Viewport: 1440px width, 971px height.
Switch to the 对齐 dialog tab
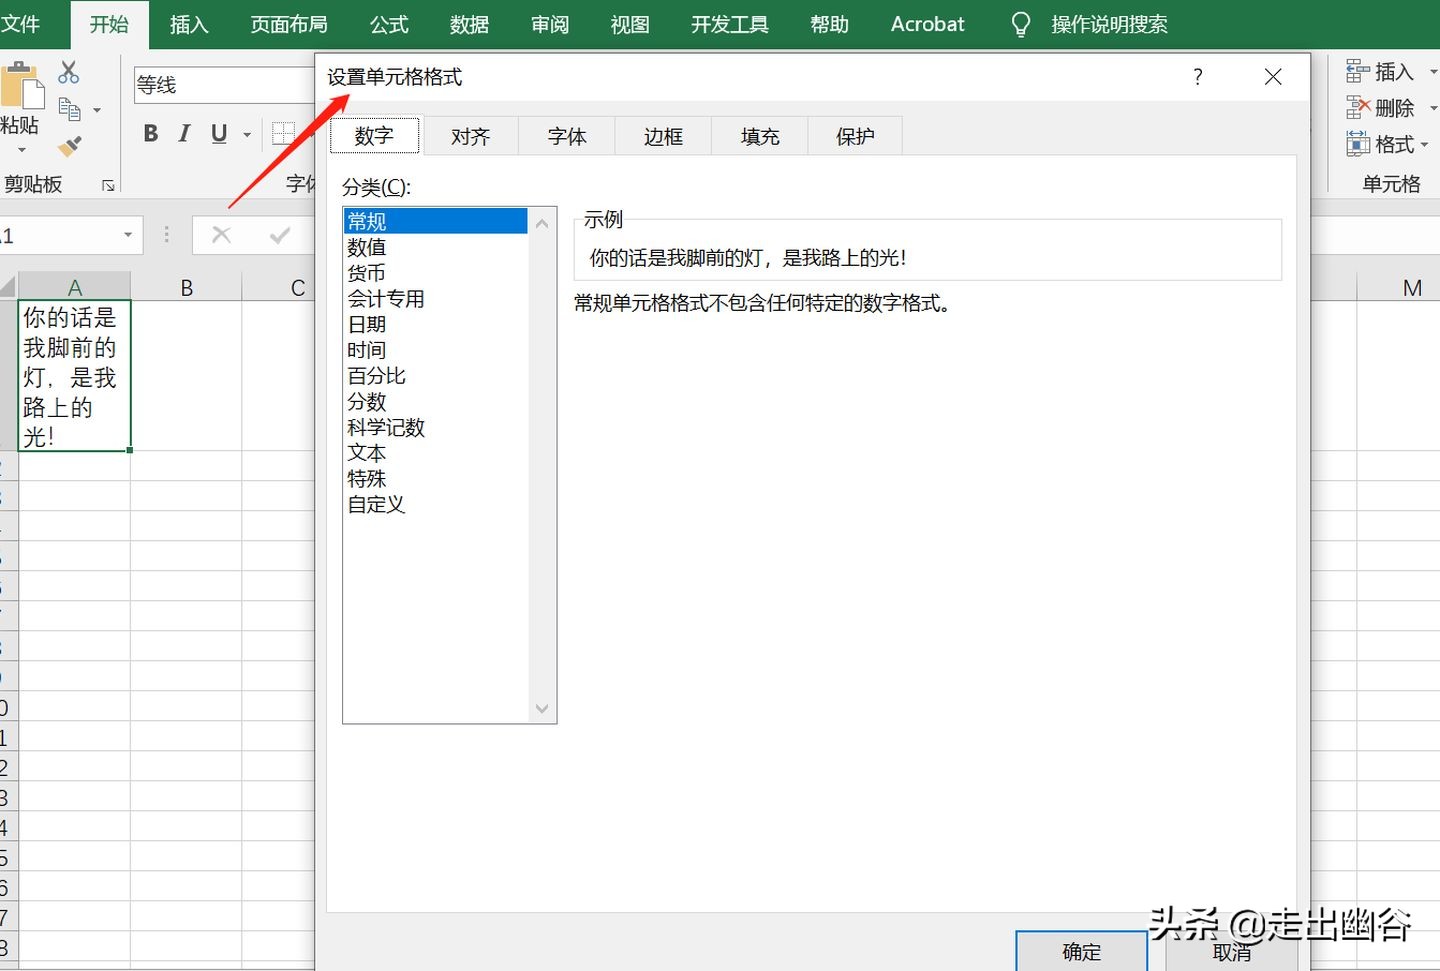point(470,136)
